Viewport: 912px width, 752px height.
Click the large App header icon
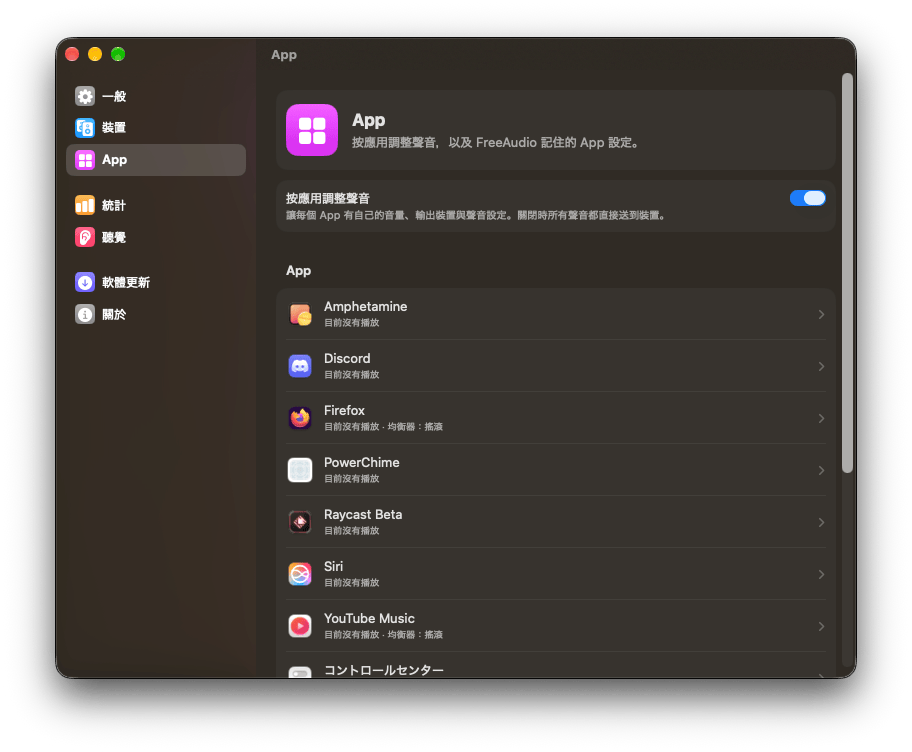pos(312,130)
